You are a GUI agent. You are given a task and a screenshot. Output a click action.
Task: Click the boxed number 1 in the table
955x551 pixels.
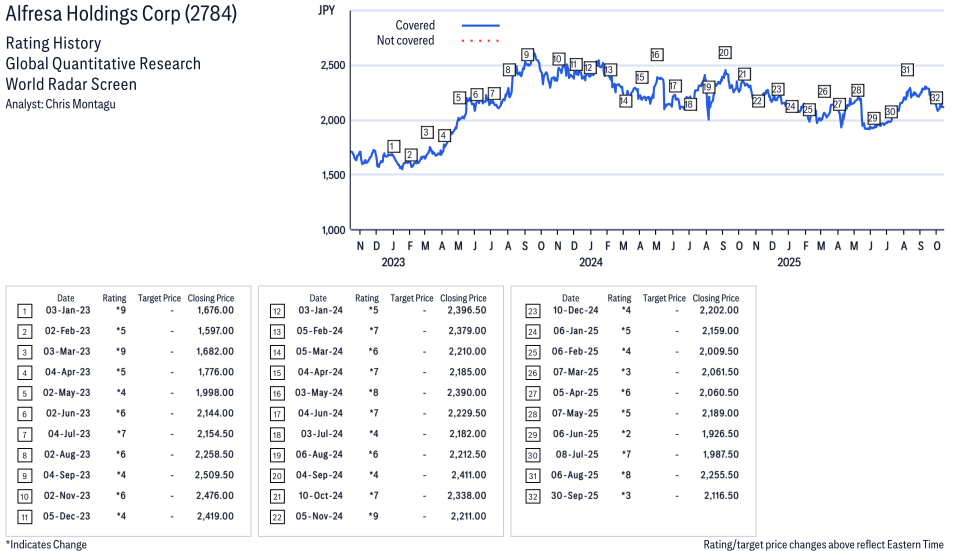(24, 311)
